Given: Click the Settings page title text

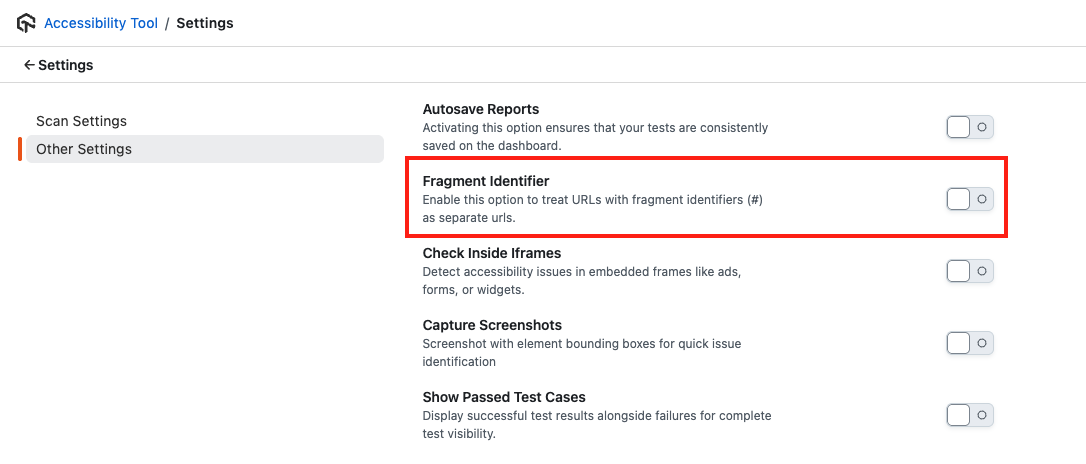Looking at the screenshot, I should (x=66, y=65).
